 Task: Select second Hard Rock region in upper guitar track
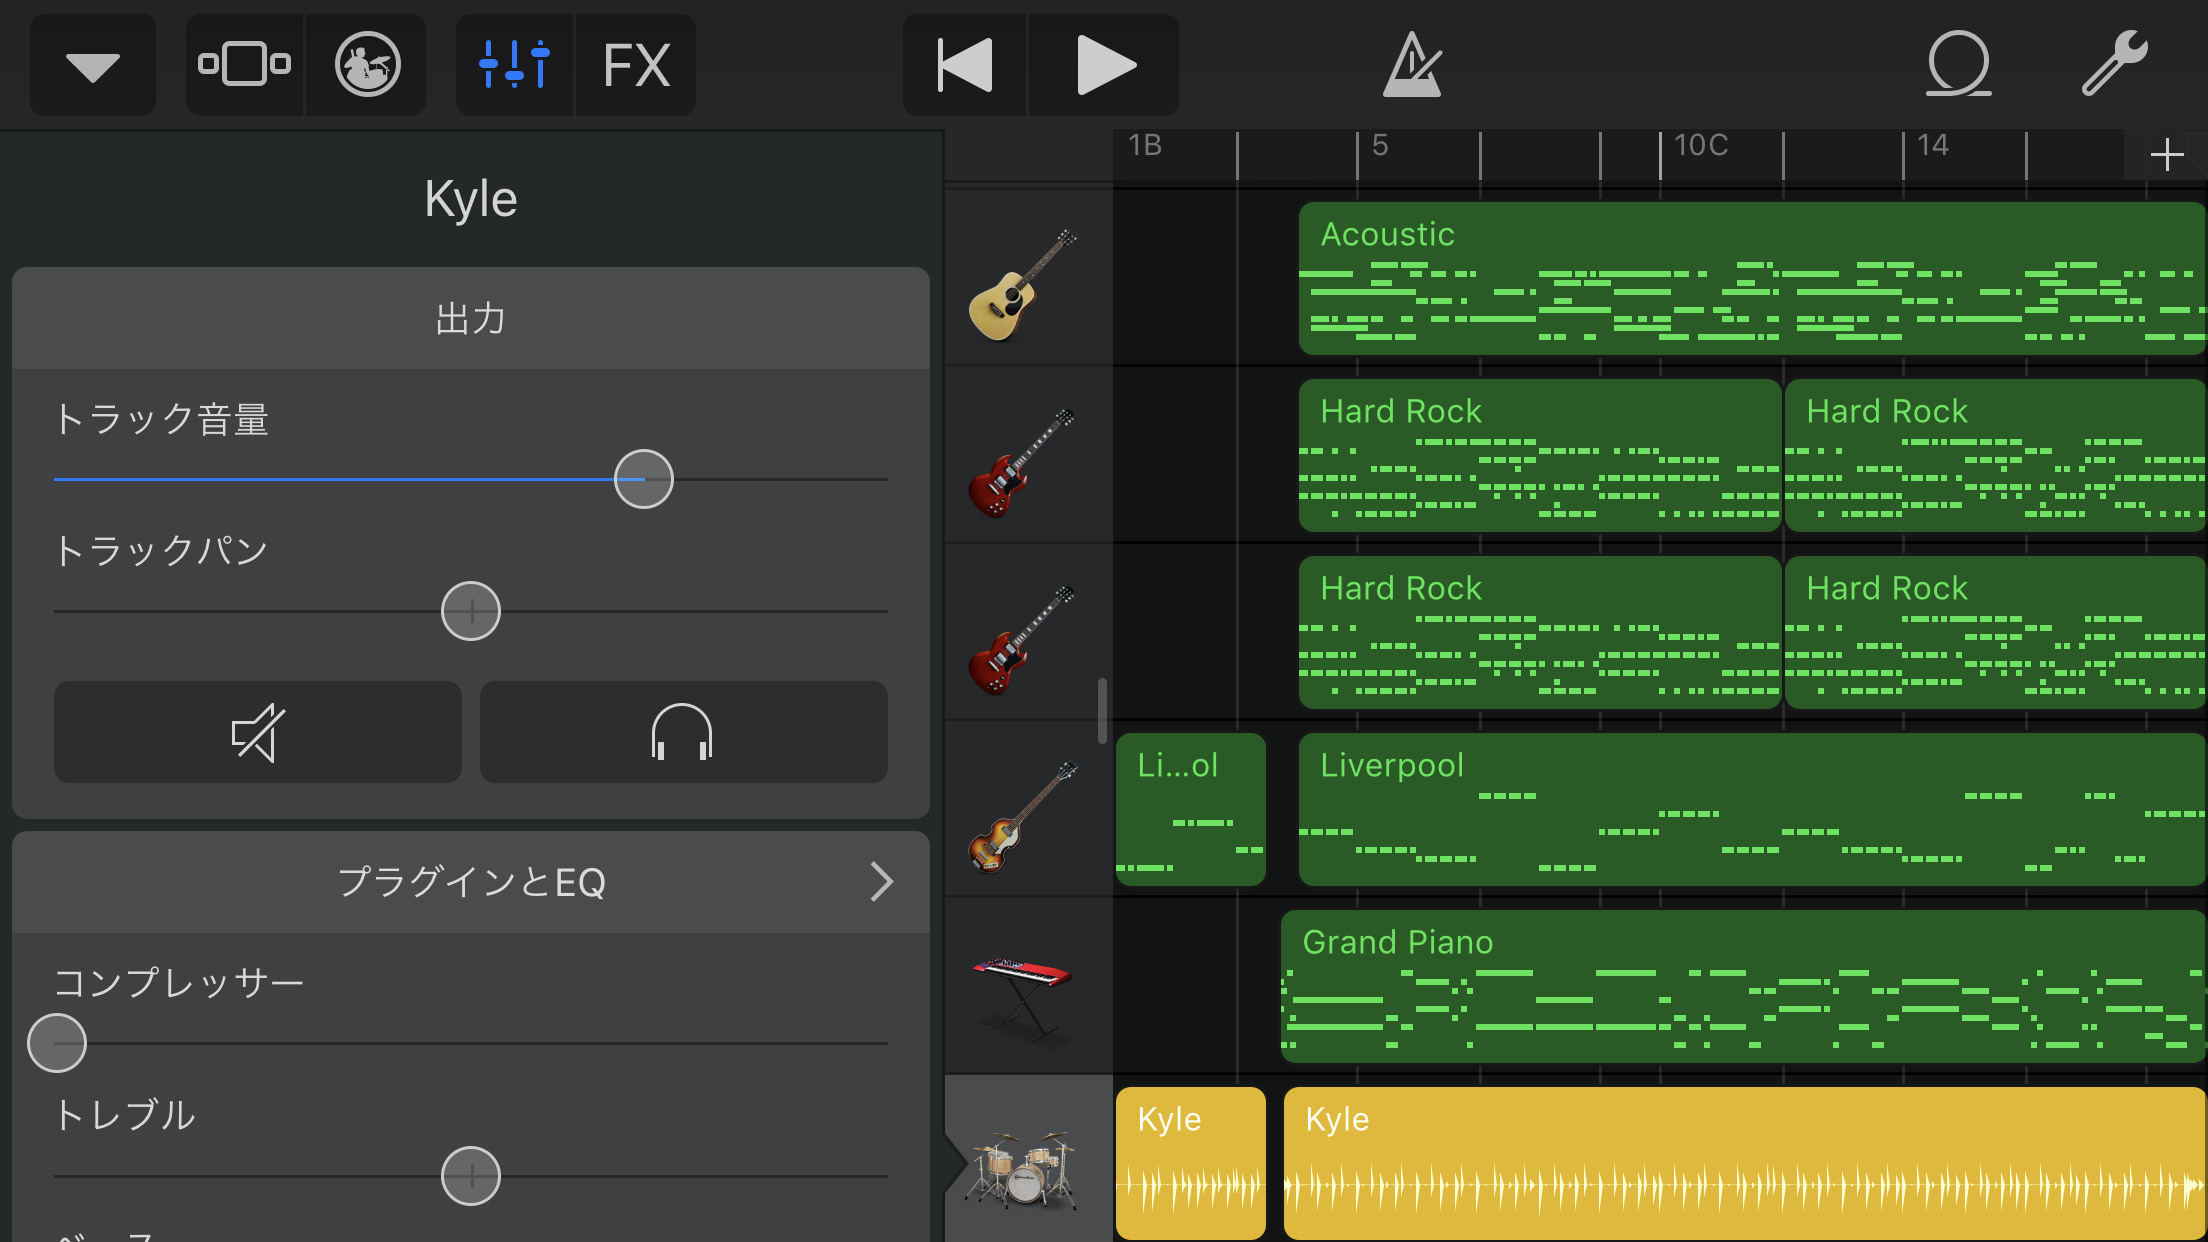click(1996, 456)
